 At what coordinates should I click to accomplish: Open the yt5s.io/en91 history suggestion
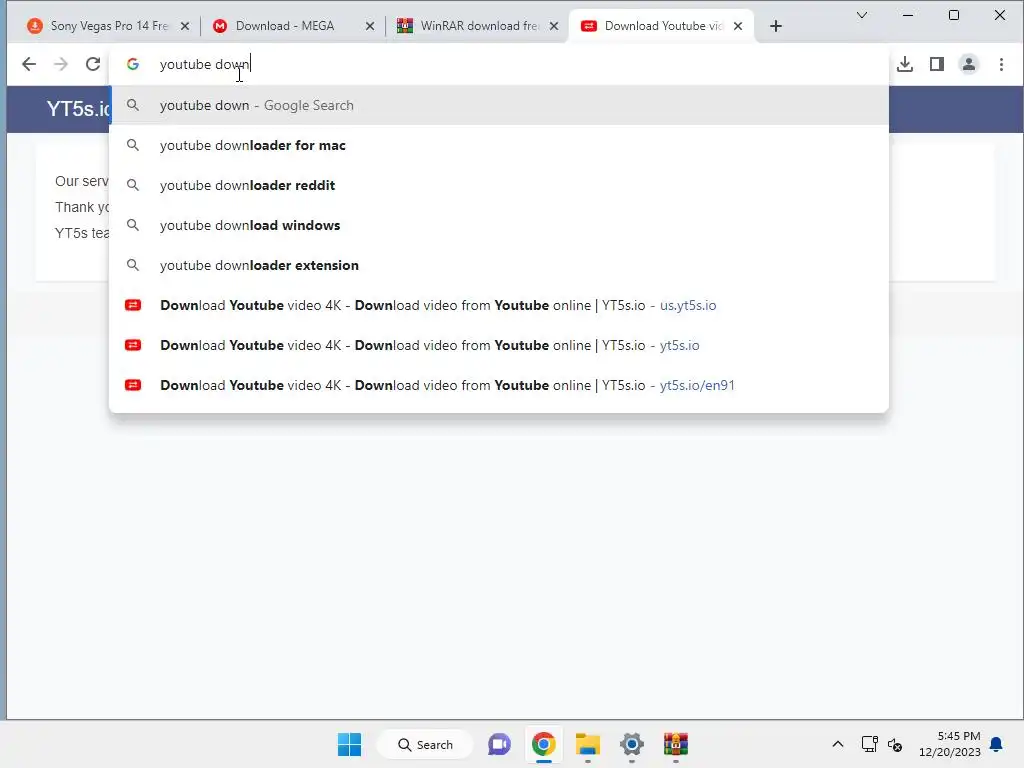499,385
